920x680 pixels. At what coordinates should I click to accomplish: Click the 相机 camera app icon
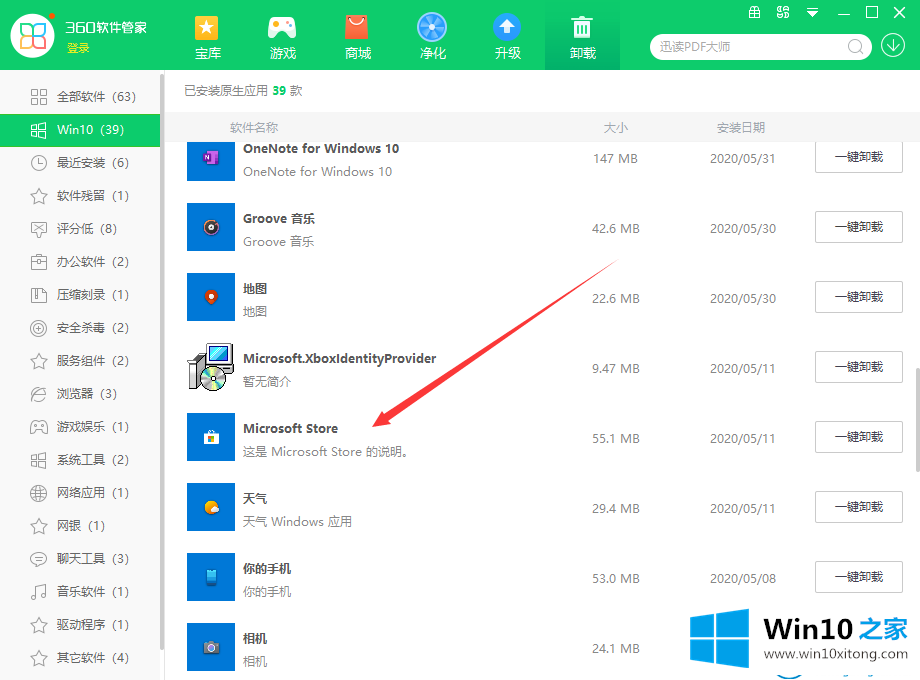[x=211, y=647]
